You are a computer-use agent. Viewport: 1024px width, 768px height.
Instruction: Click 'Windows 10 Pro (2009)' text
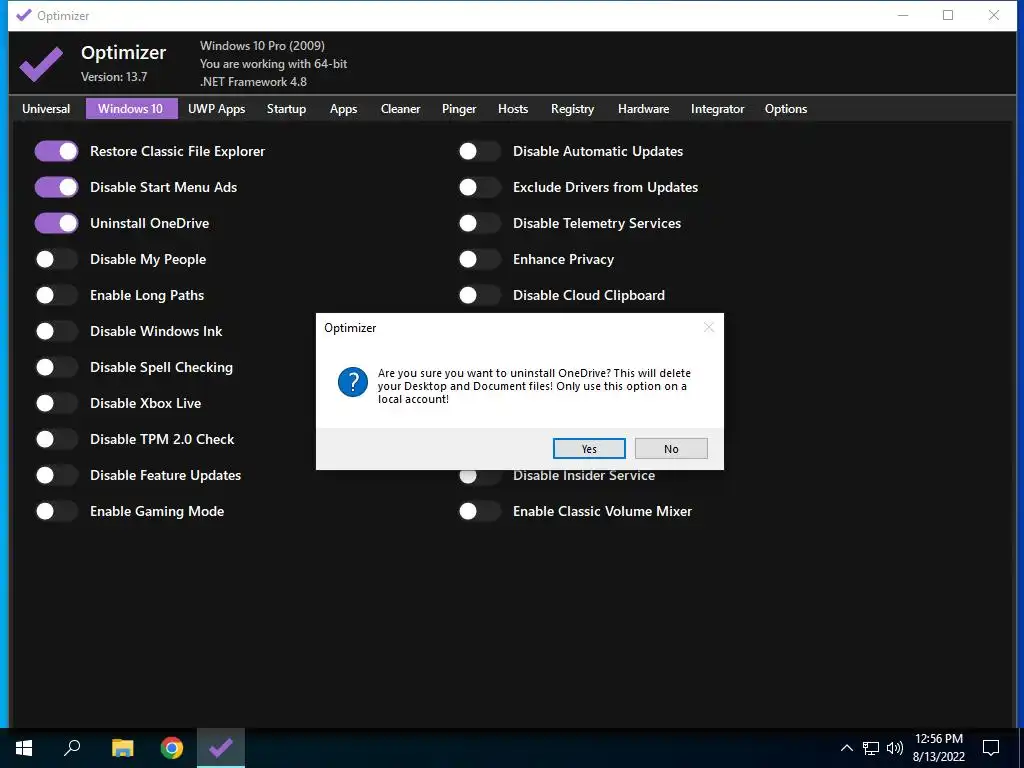pyautogui.click(x=262, y=46)
